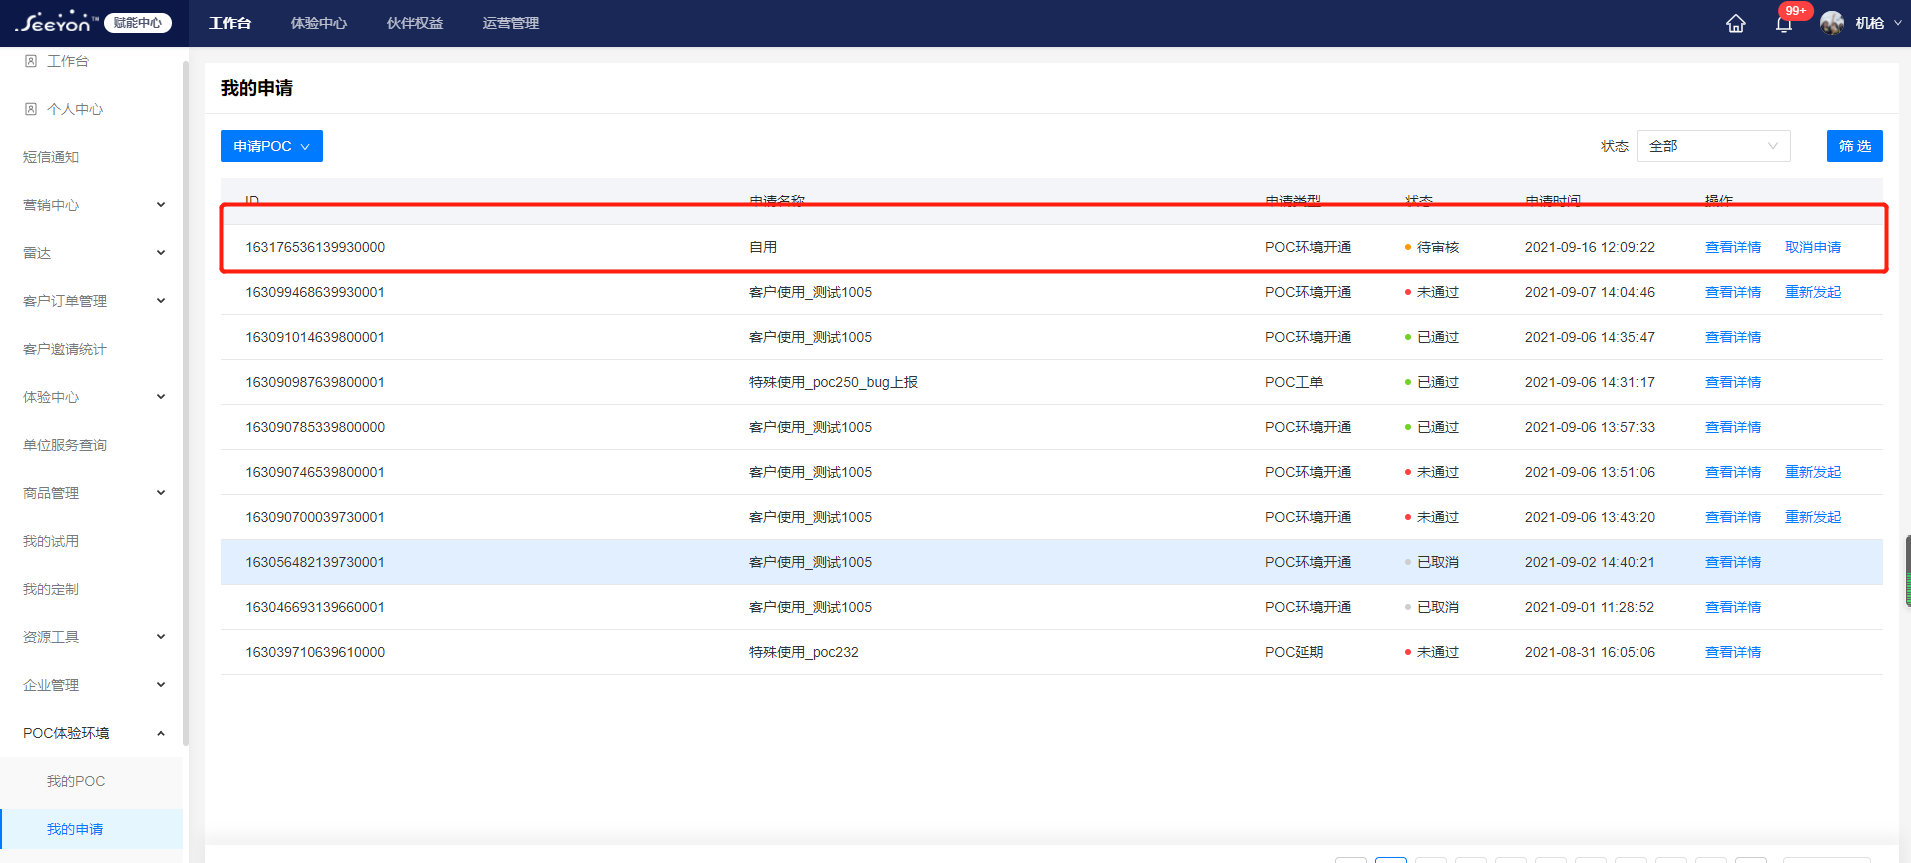
Task: View details for application 163056482139730001
Action: click(1733, 562)
